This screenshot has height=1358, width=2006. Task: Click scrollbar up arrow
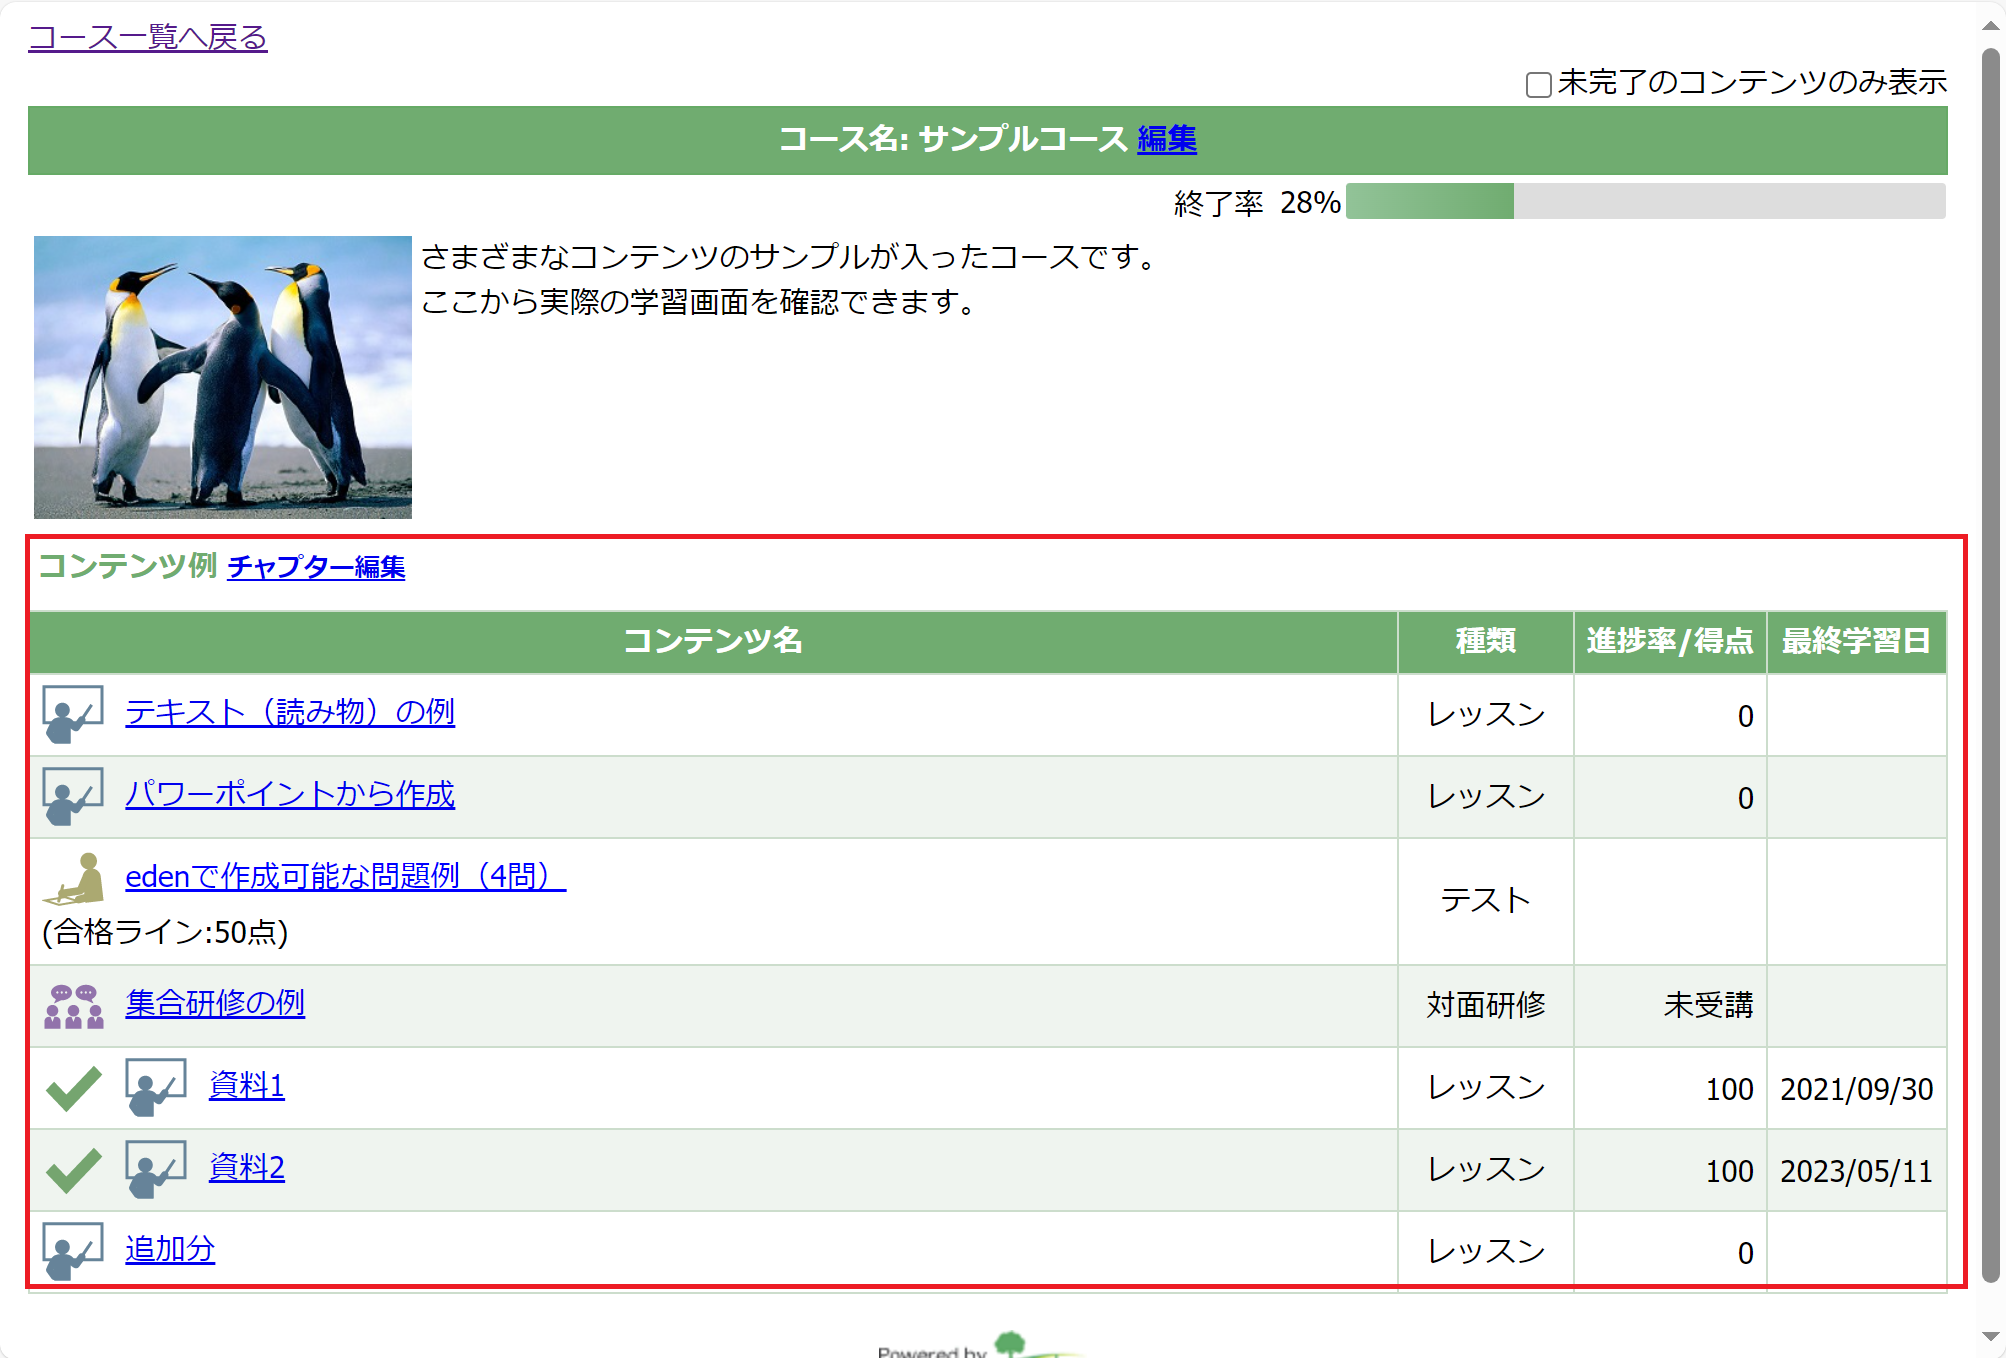1990,25
